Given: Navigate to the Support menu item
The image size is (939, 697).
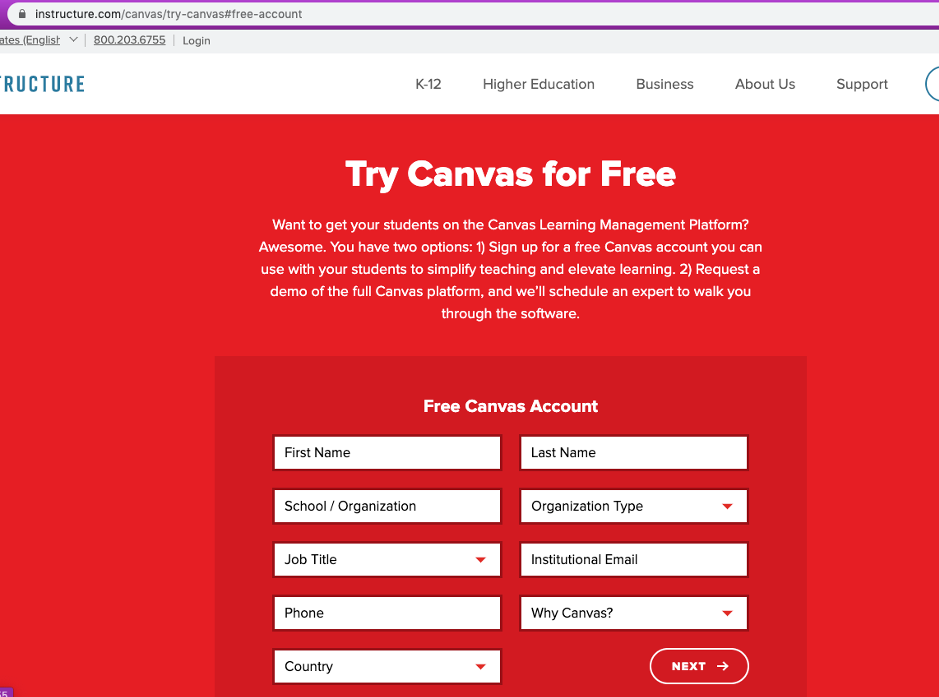Looking at the screenshot, I should pos(862,84).
